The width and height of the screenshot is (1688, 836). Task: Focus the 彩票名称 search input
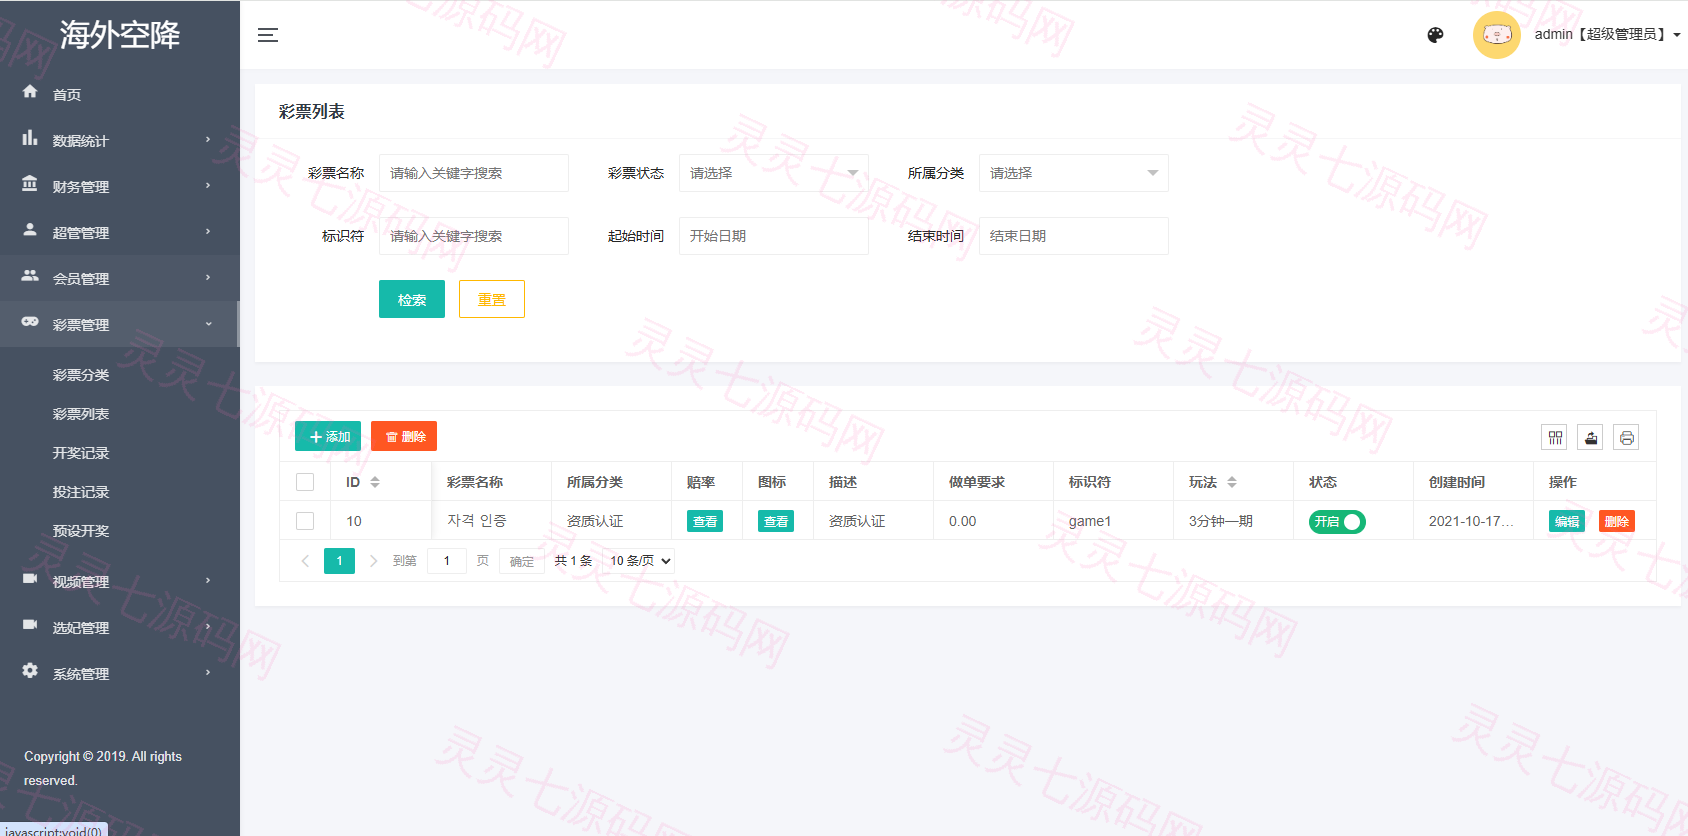click(x=474, y=173)
